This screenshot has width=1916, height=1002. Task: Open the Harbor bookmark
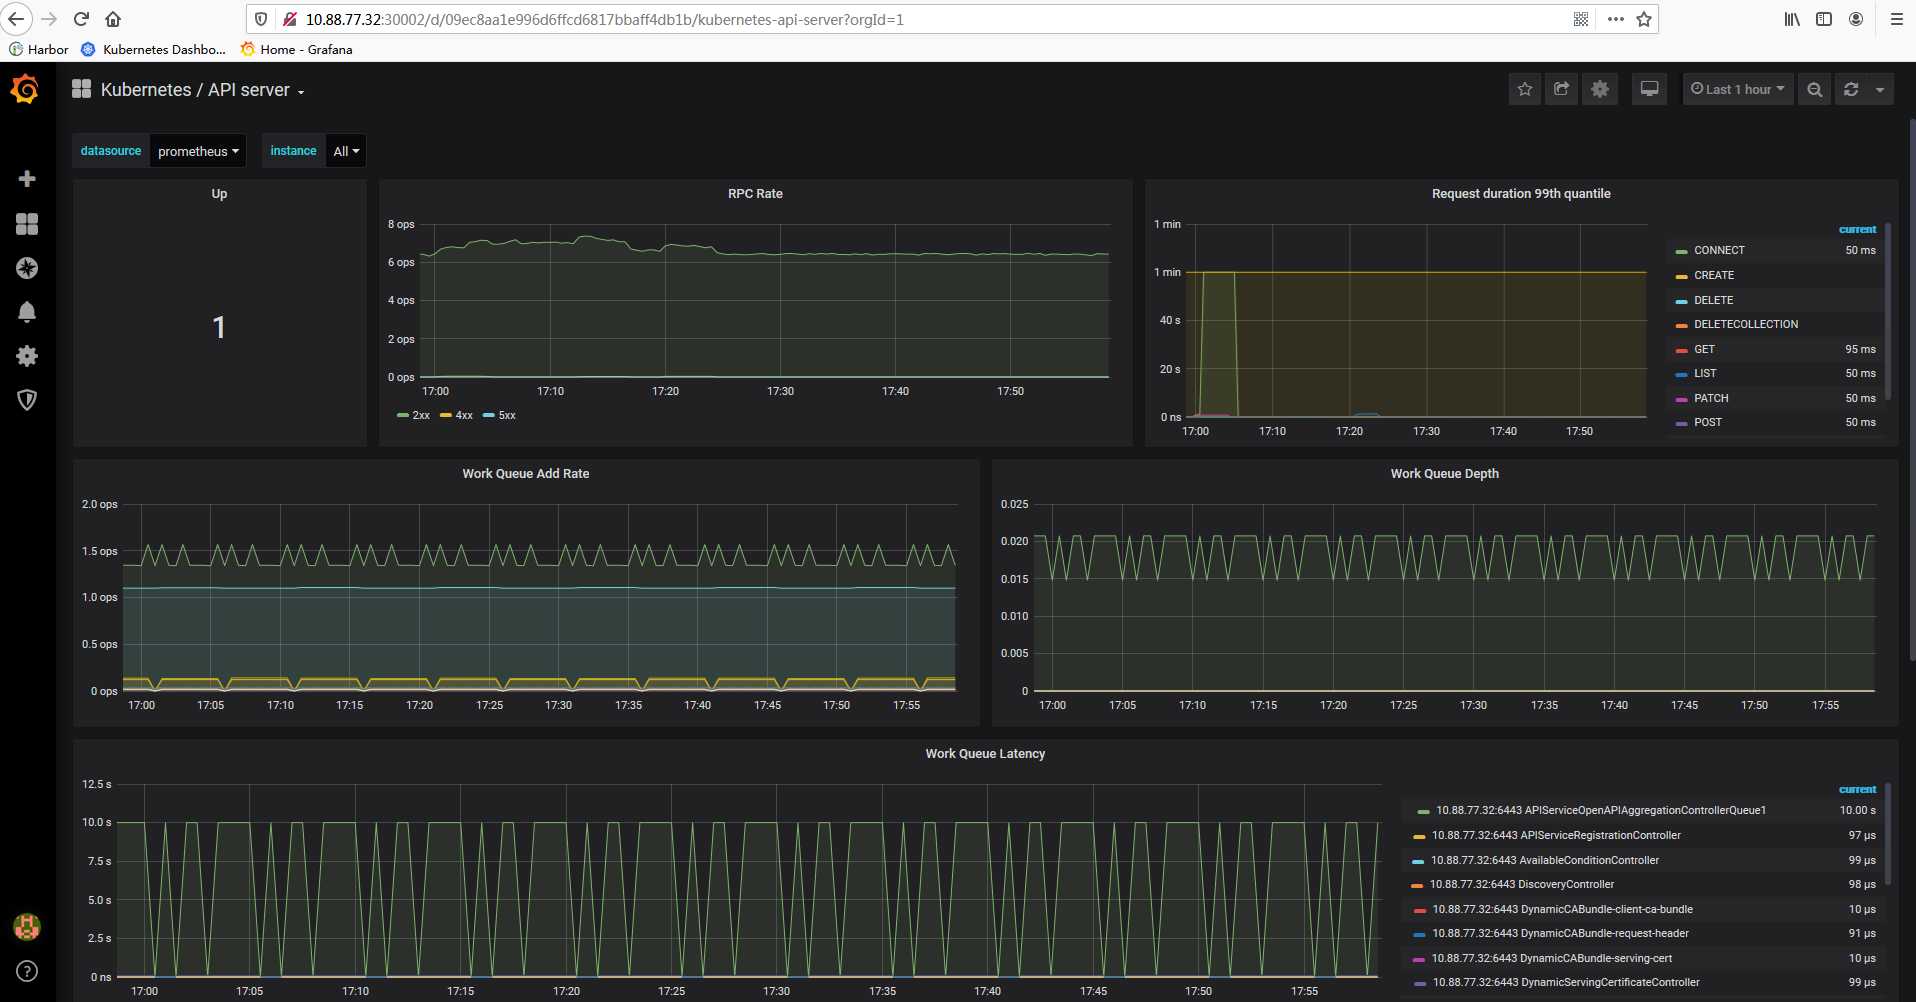pos(38,49)
